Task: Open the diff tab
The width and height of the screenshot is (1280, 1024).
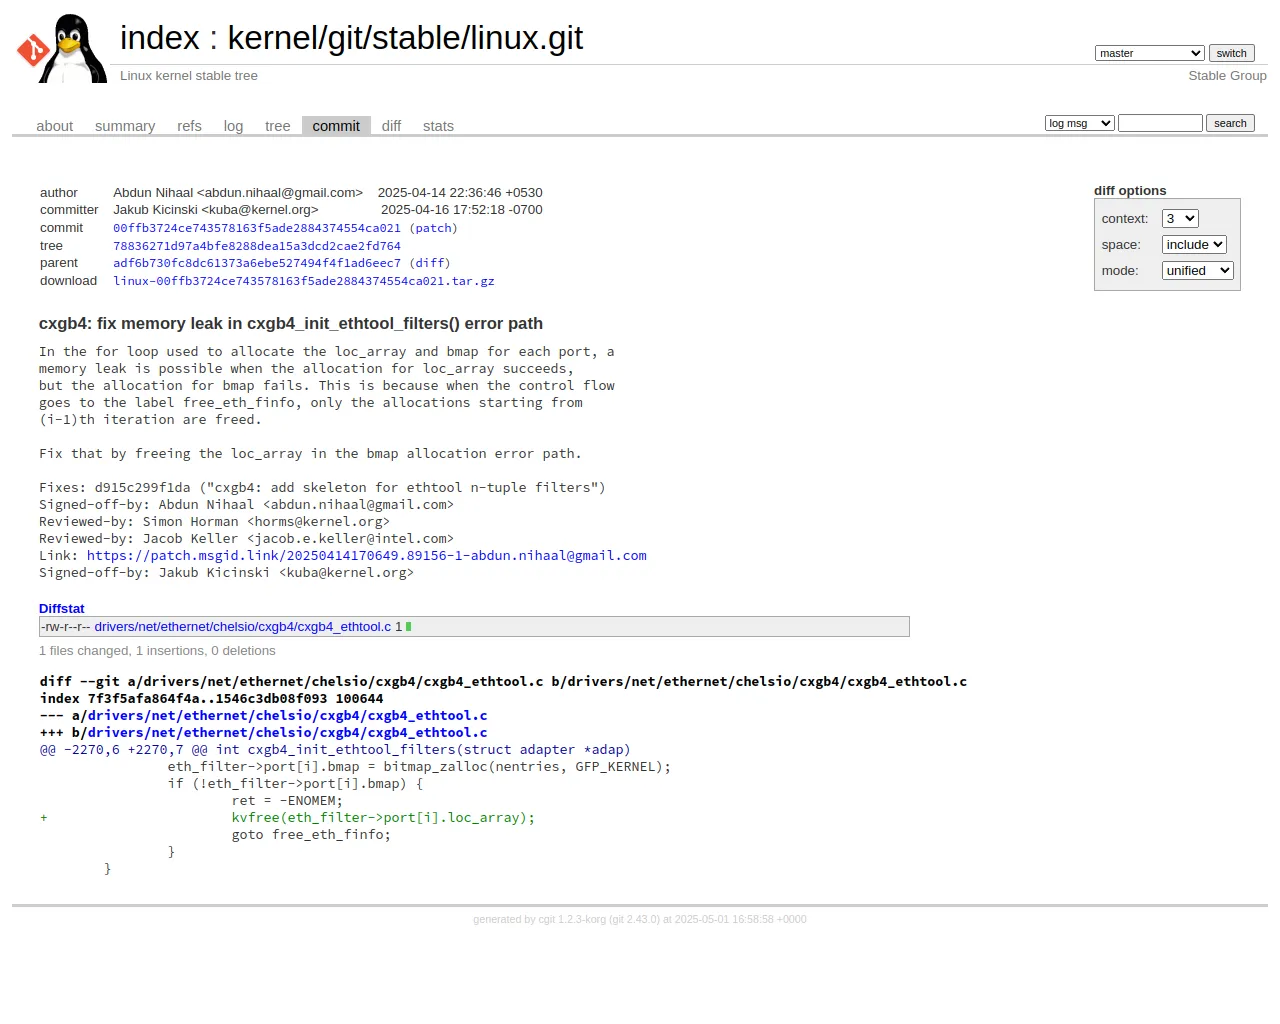Action: pos(391,126)
